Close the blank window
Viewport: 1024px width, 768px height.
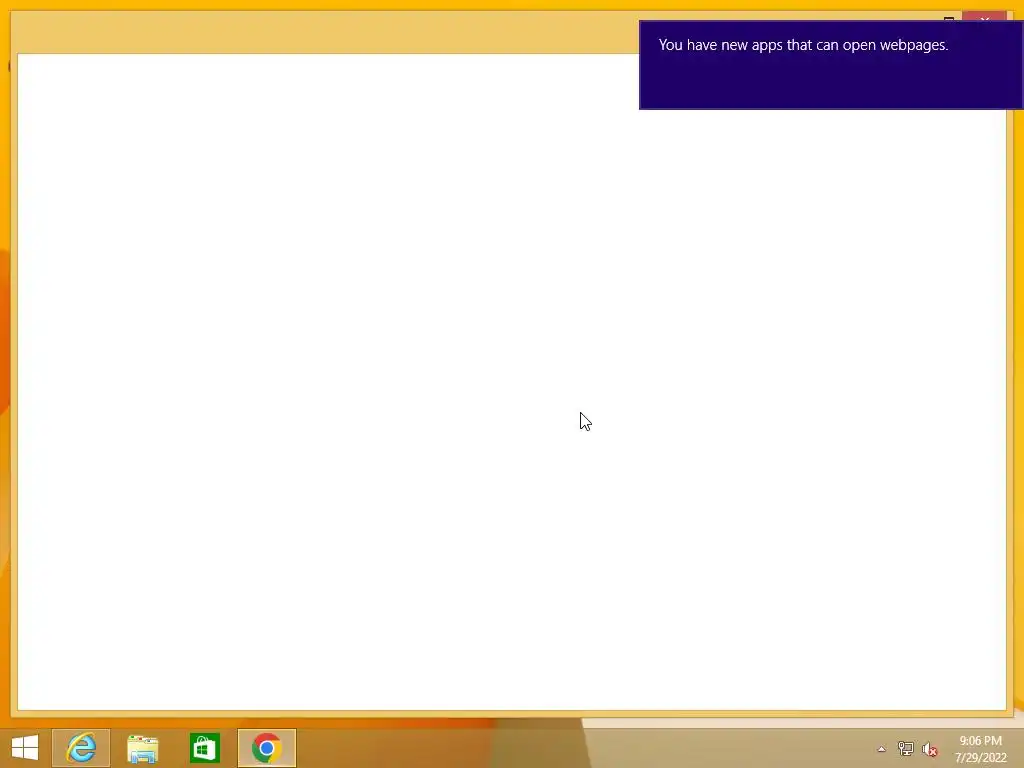pos(985,18)
